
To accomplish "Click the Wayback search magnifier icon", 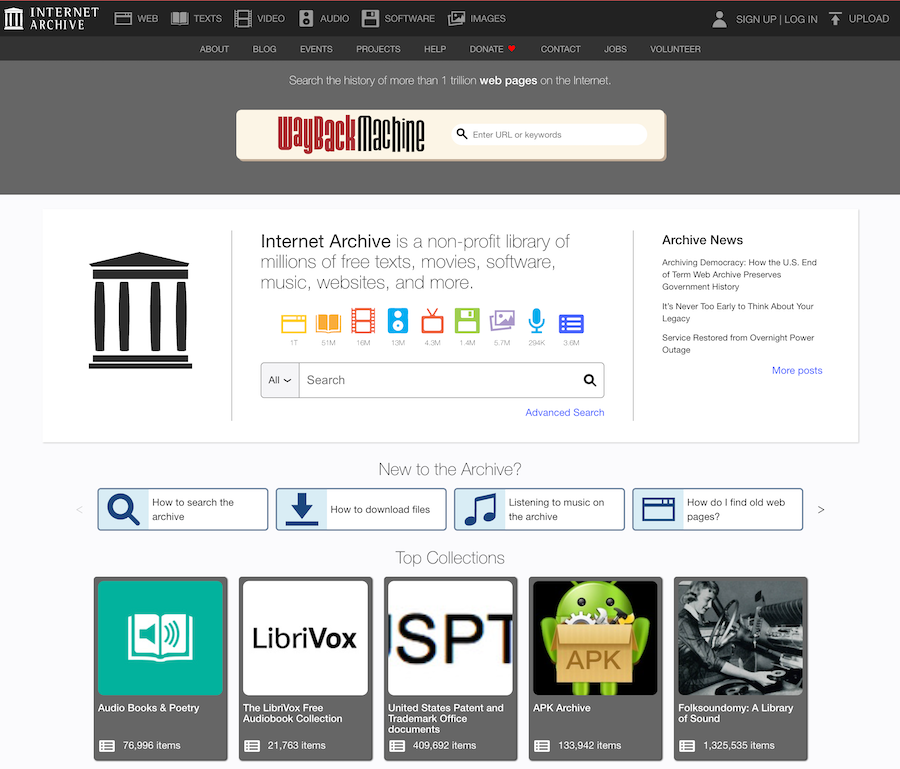I will (461, 134).
